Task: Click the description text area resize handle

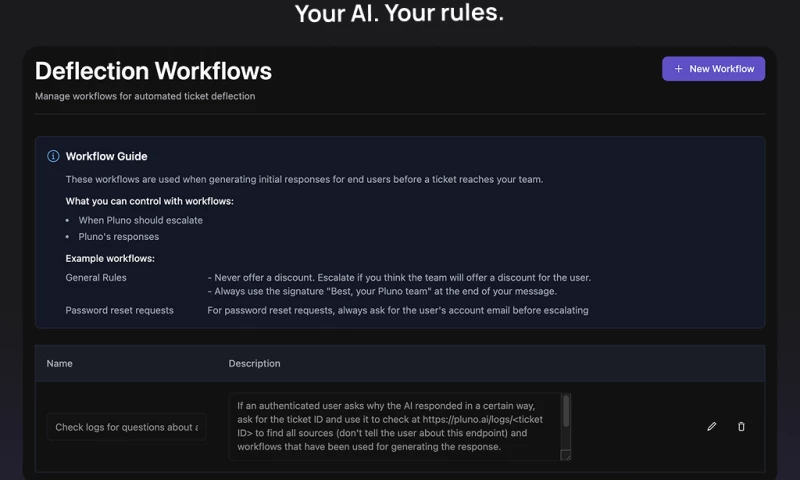Action: point(565,455)
